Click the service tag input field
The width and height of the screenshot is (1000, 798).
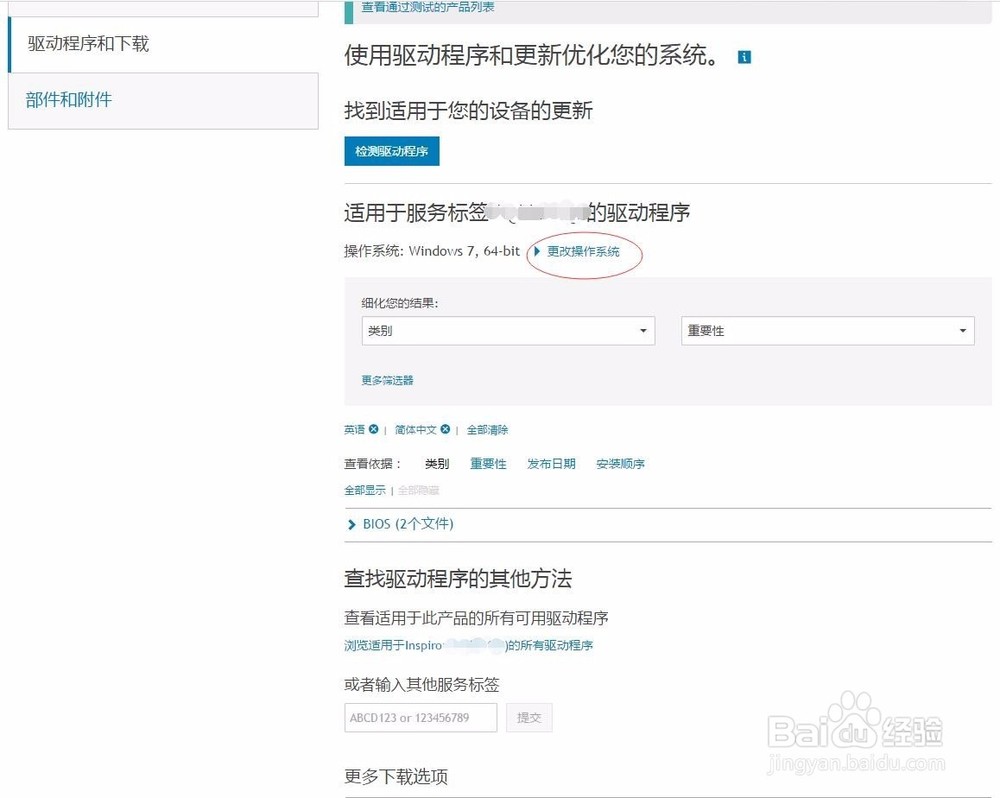(420, 717)
